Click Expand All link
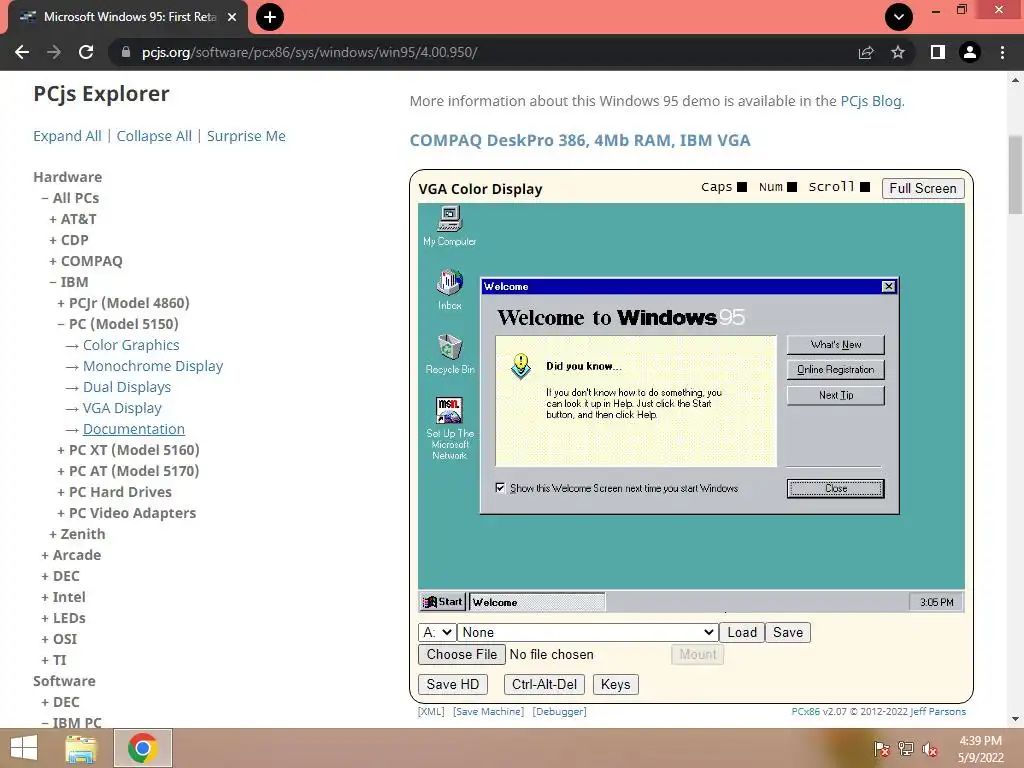This screenshot has height=768, width=1024. pyautogui.click(x=67, y=136)
